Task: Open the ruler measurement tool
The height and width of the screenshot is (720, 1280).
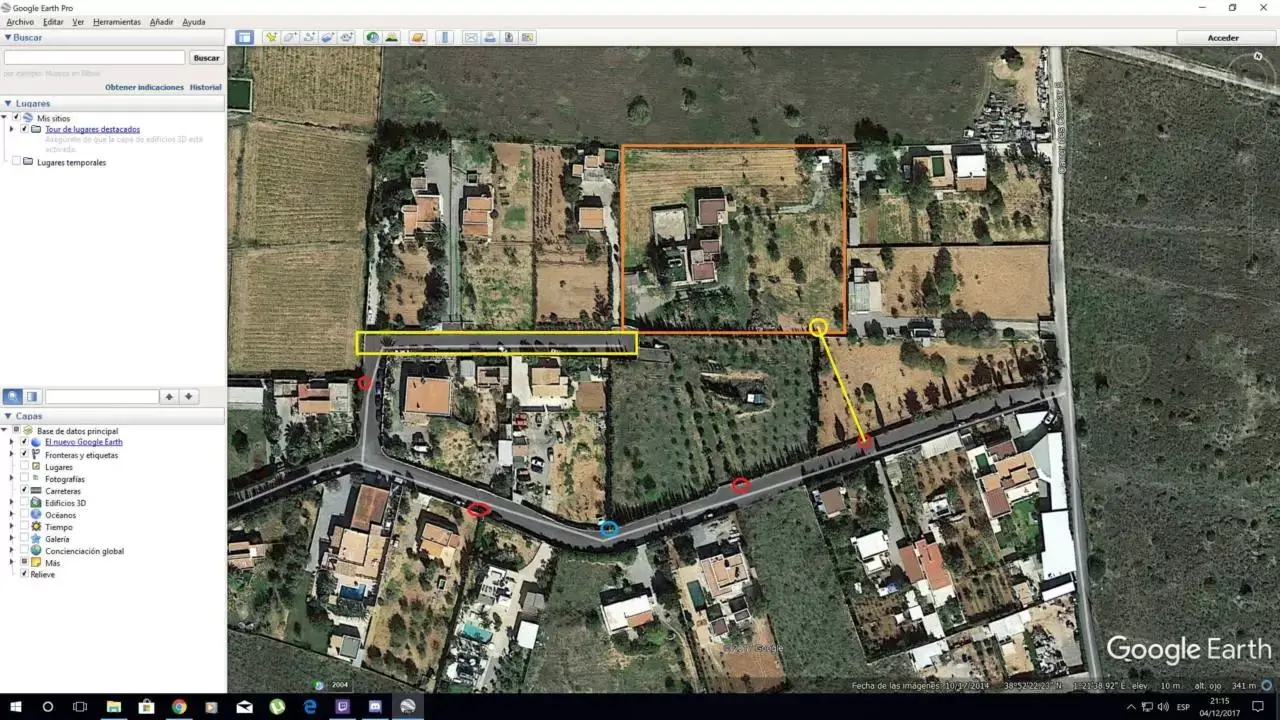Action: [445, 37]
